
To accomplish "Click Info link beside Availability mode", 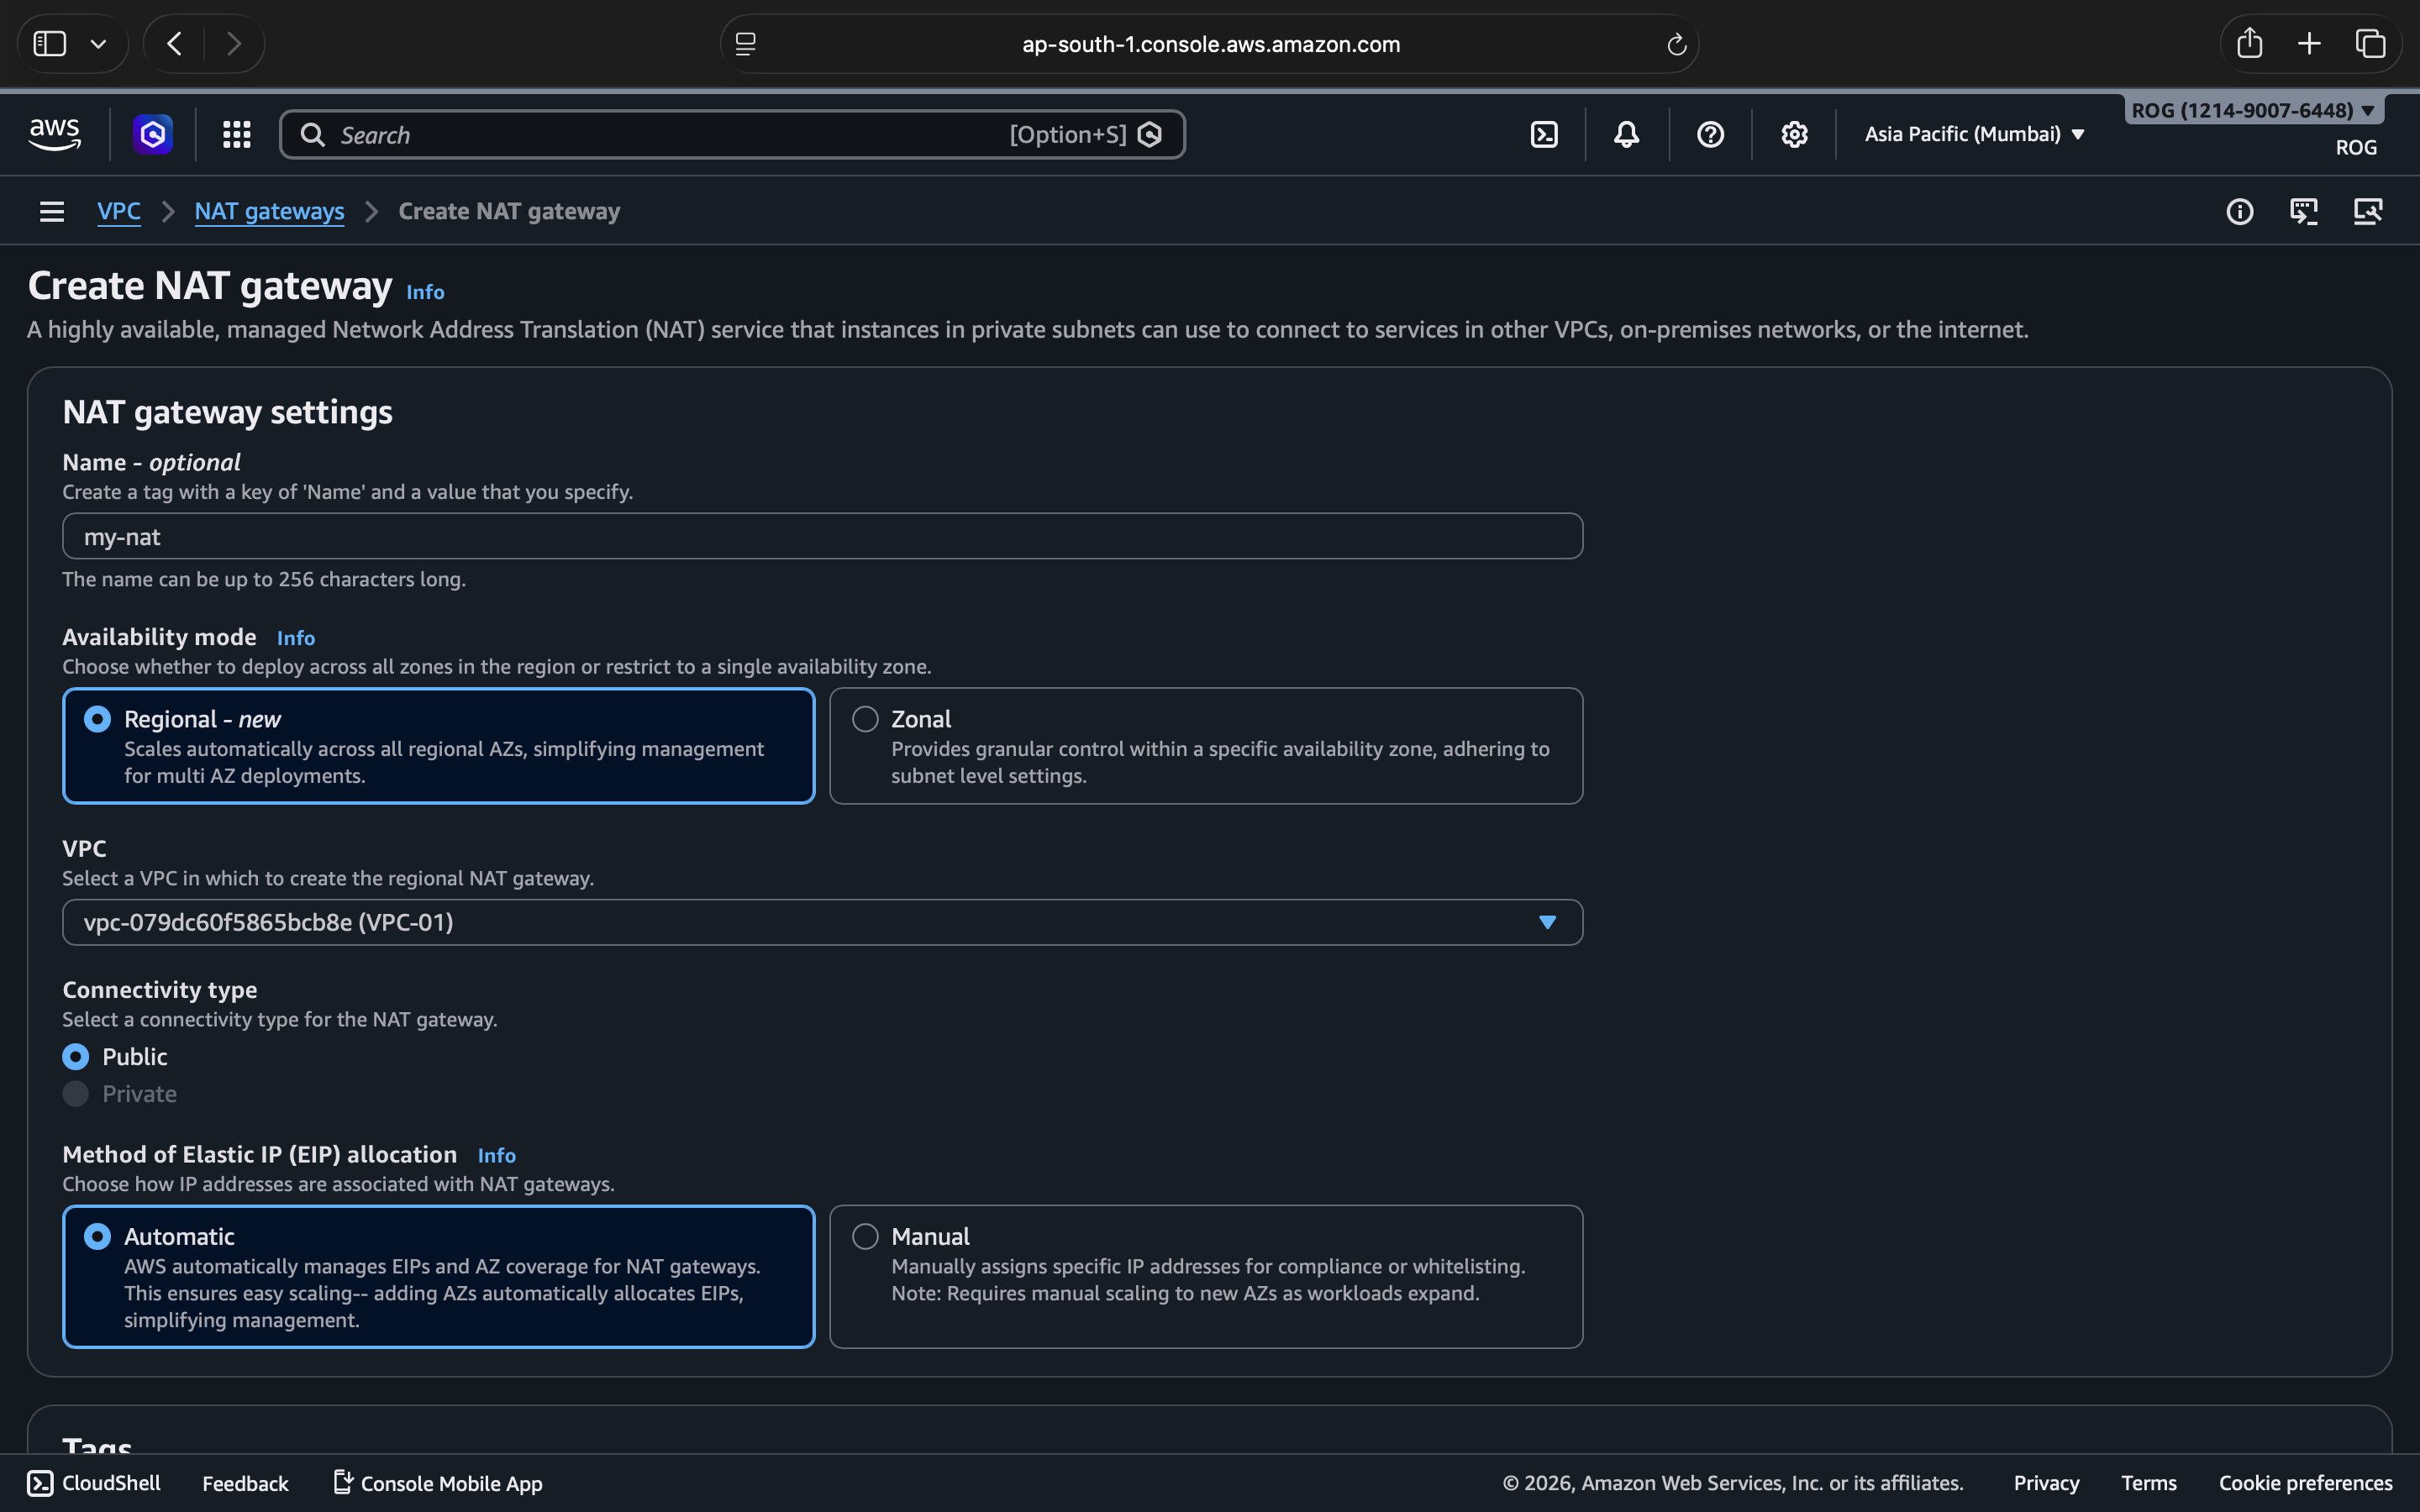I will [x=295, y=638].
